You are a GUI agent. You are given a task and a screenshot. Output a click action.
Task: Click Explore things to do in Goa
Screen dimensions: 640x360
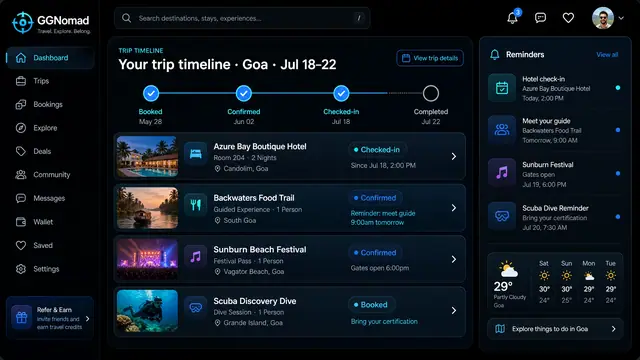tap(555, 329)
